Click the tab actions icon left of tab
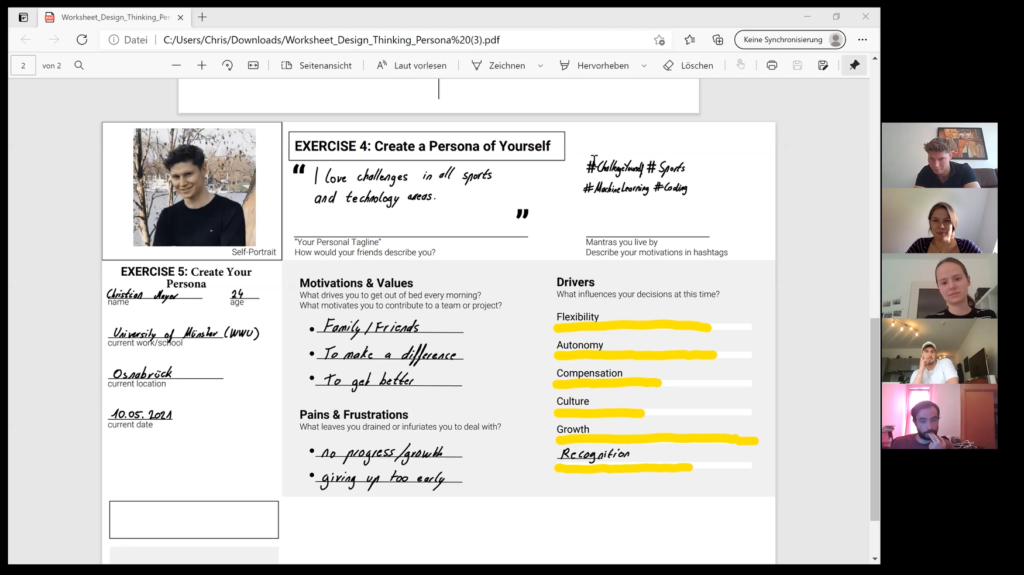The height and width of the screenshot is (575, 1024). 23,18
